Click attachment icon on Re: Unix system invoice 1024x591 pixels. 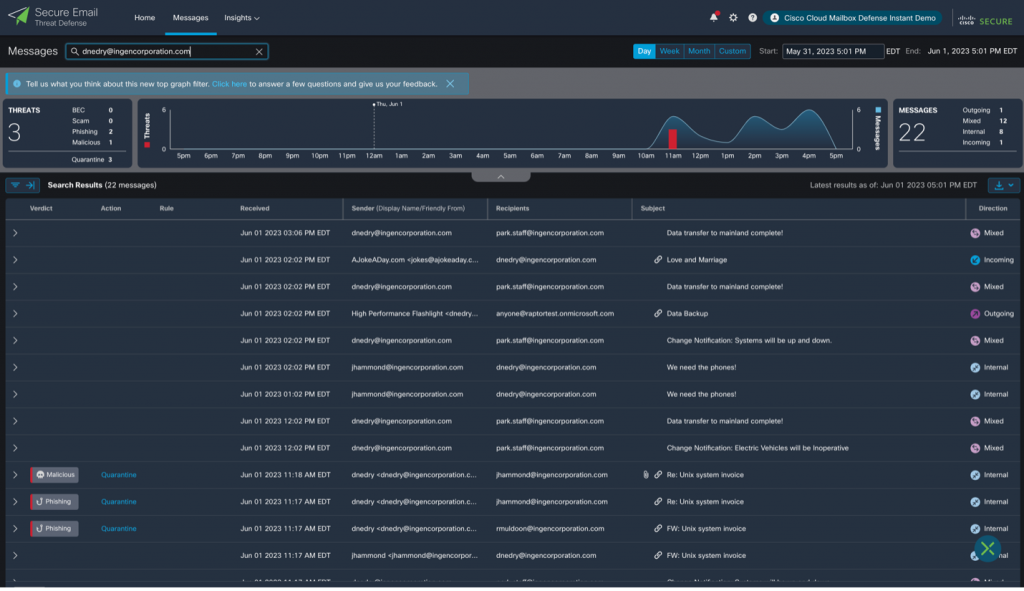pyautogui.click(x=646, y=475)
